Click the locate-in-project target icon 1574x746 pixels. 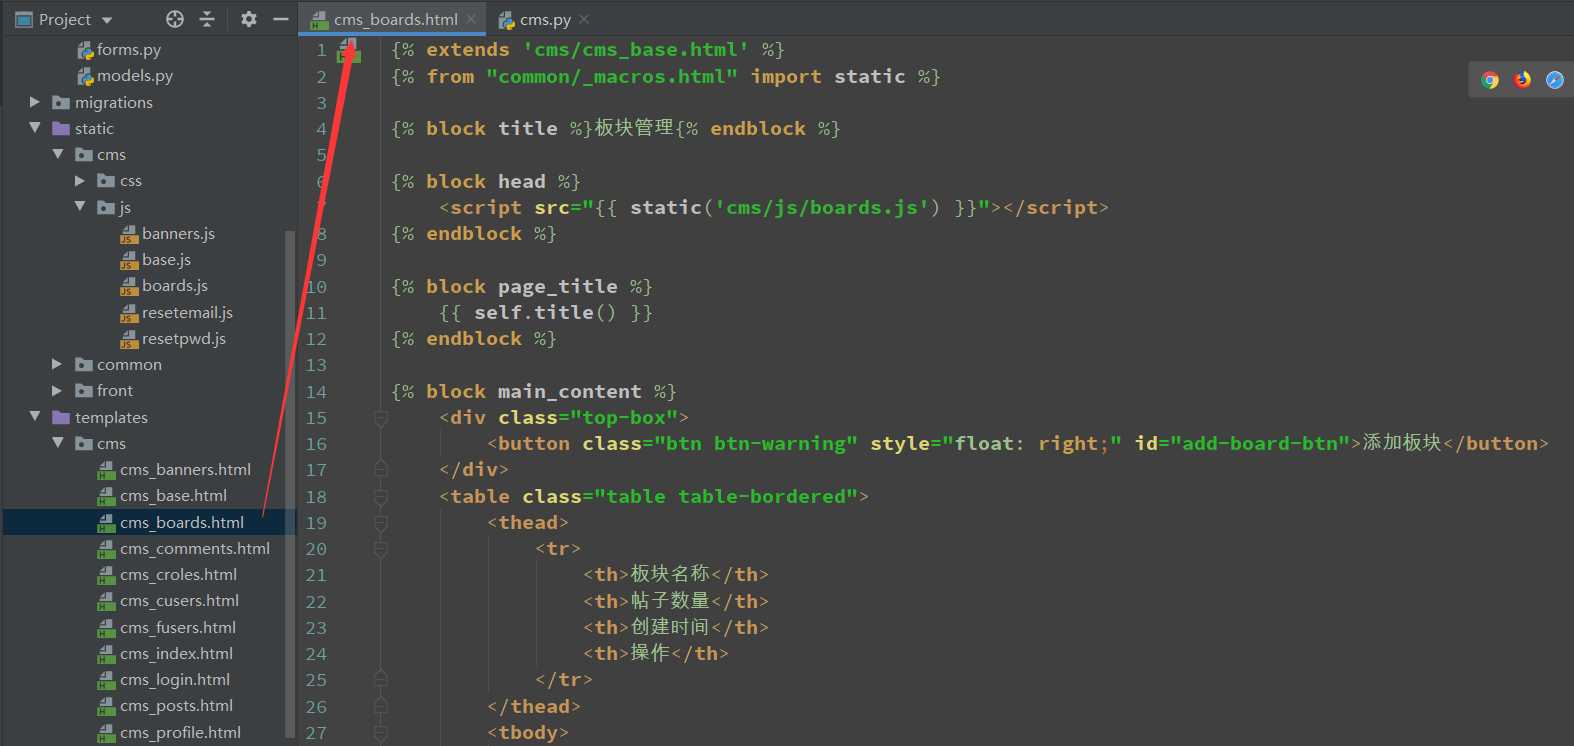pos(175,19)
